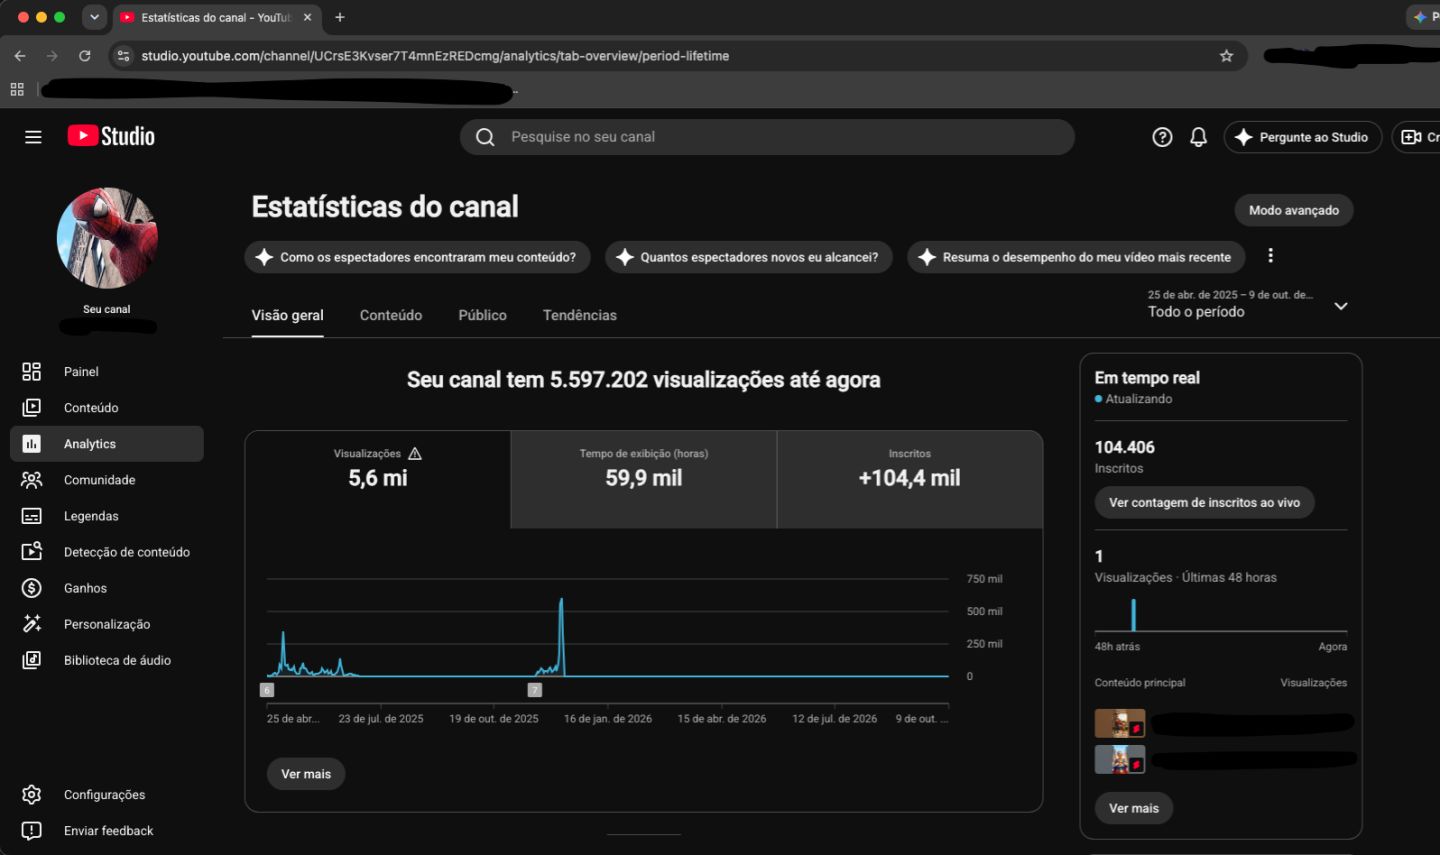The width and height of the screenshot is (1440, 855).
Task: Ask how many new viewers I reached
Action: coord(749,257)
